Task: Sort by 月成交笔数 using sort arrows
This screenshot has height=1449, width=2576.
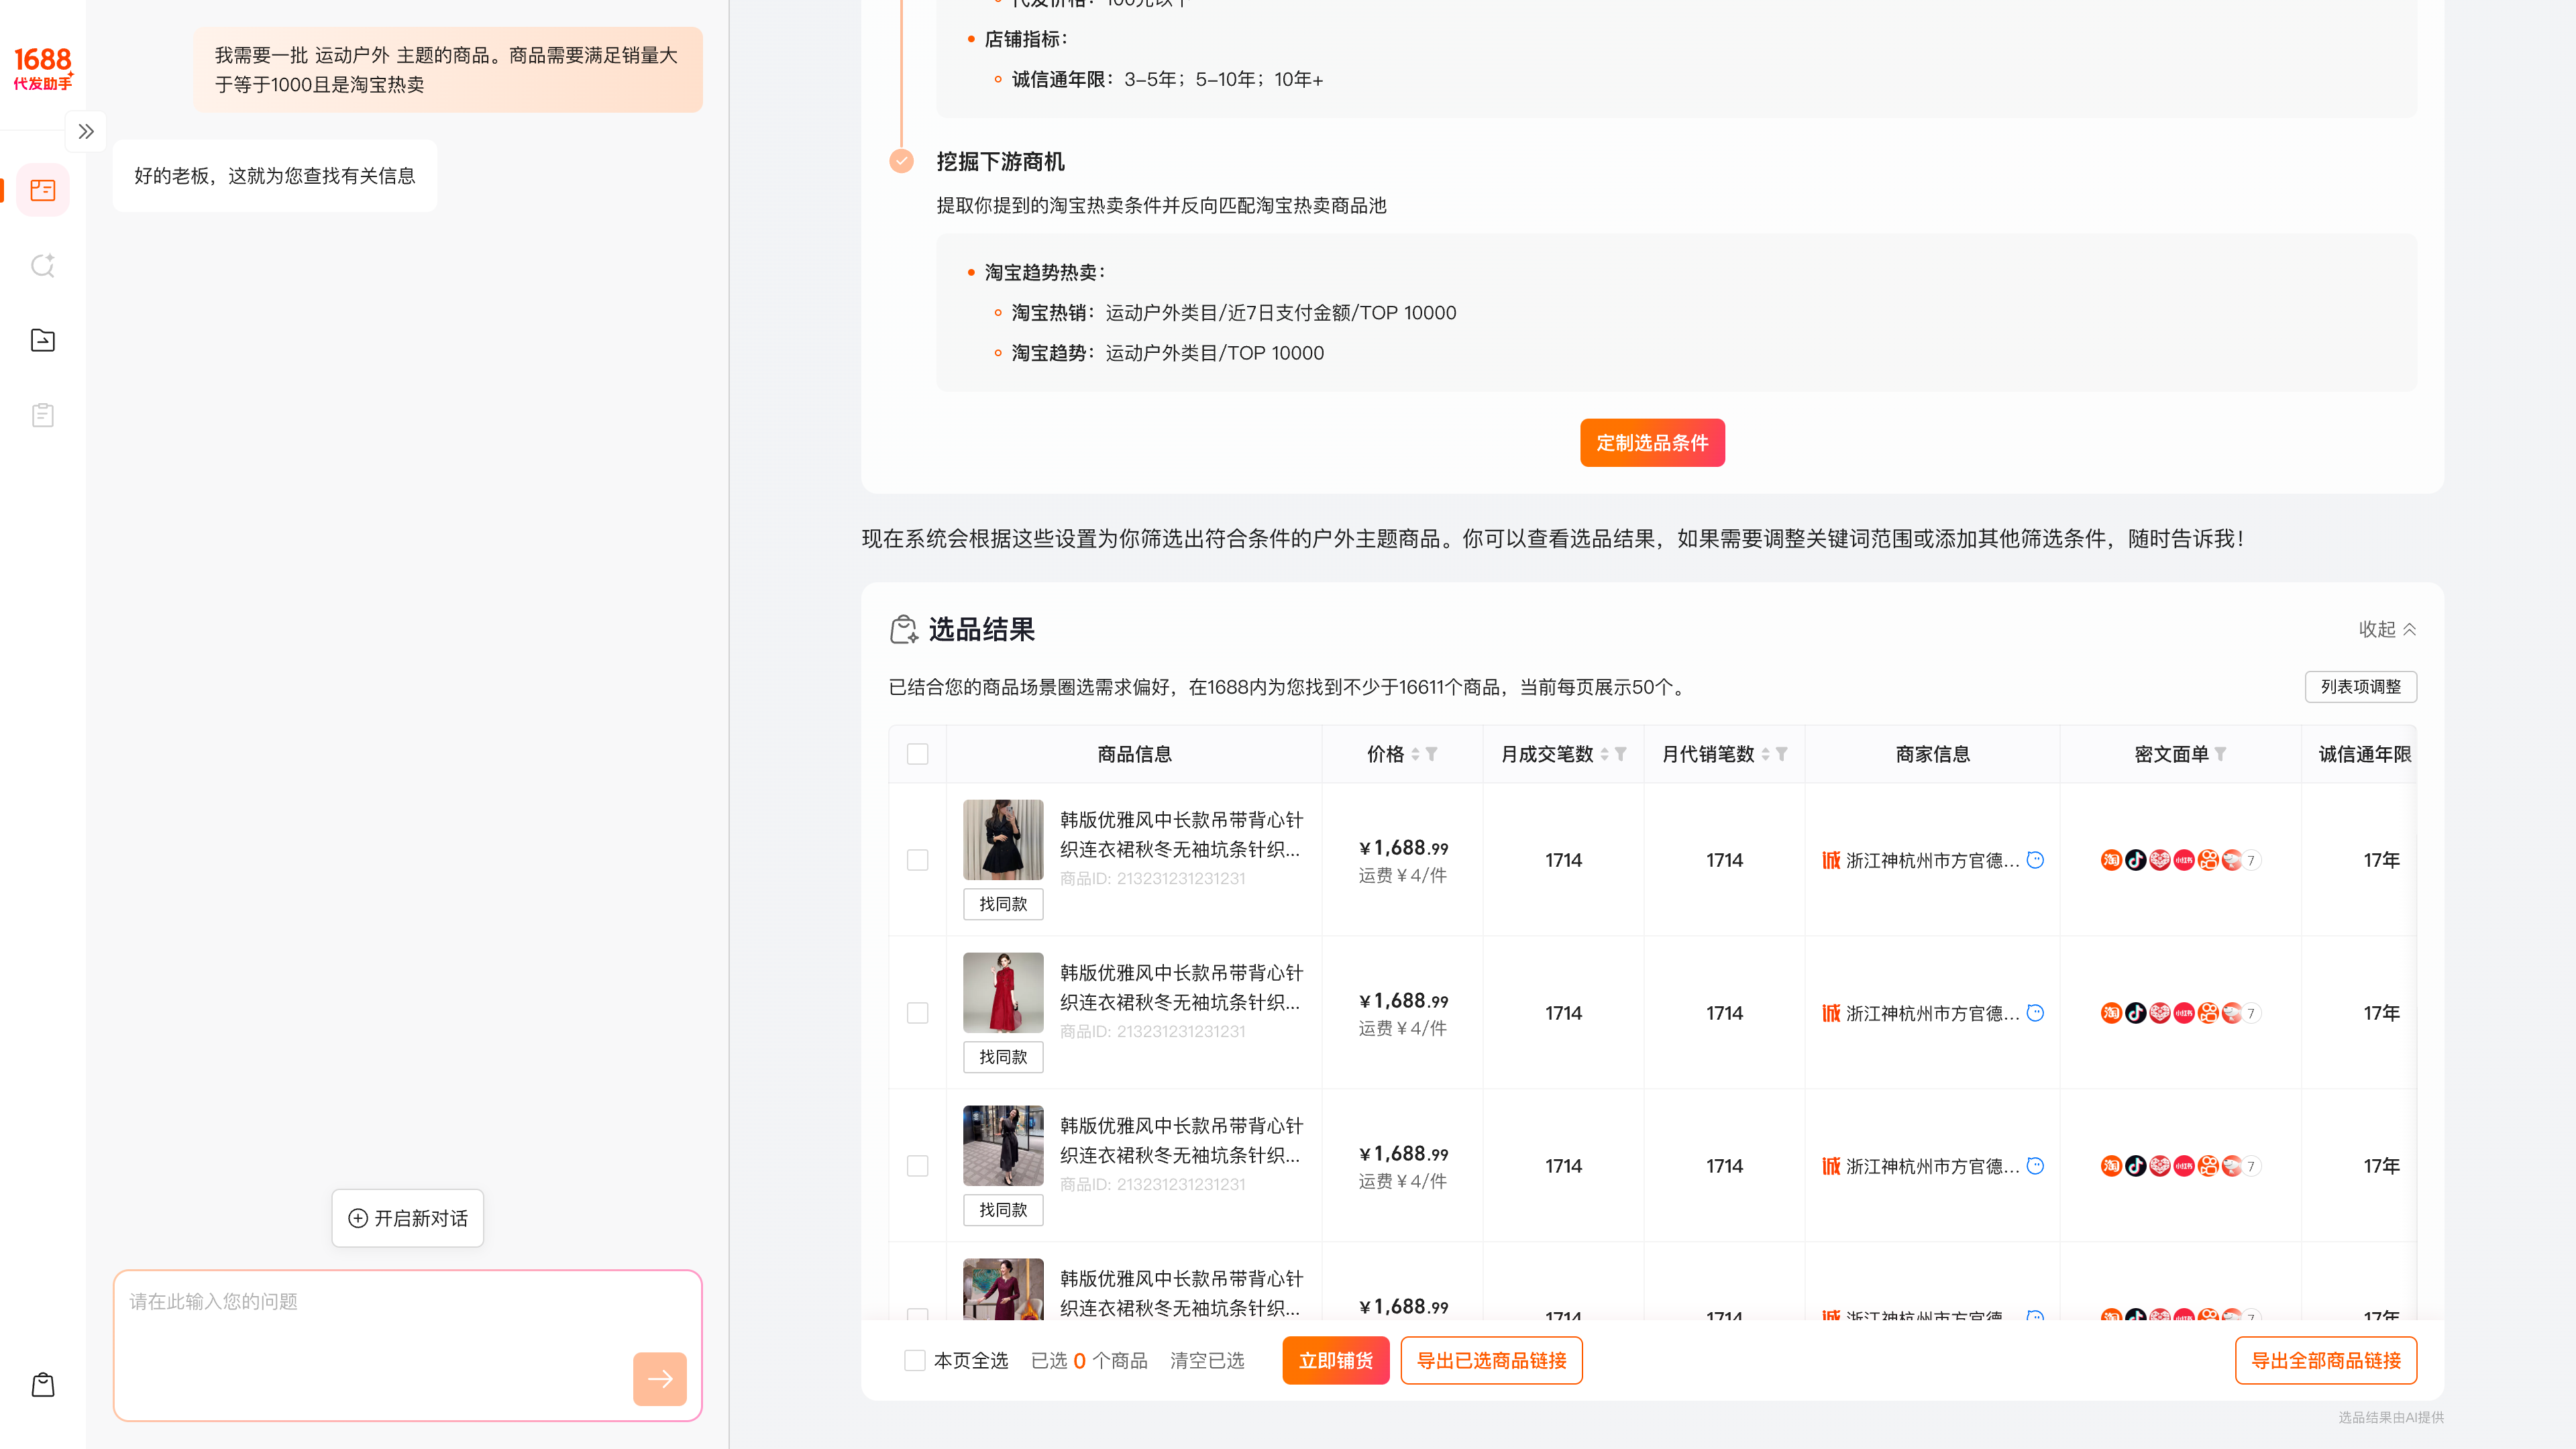Action: [1604, 754]
